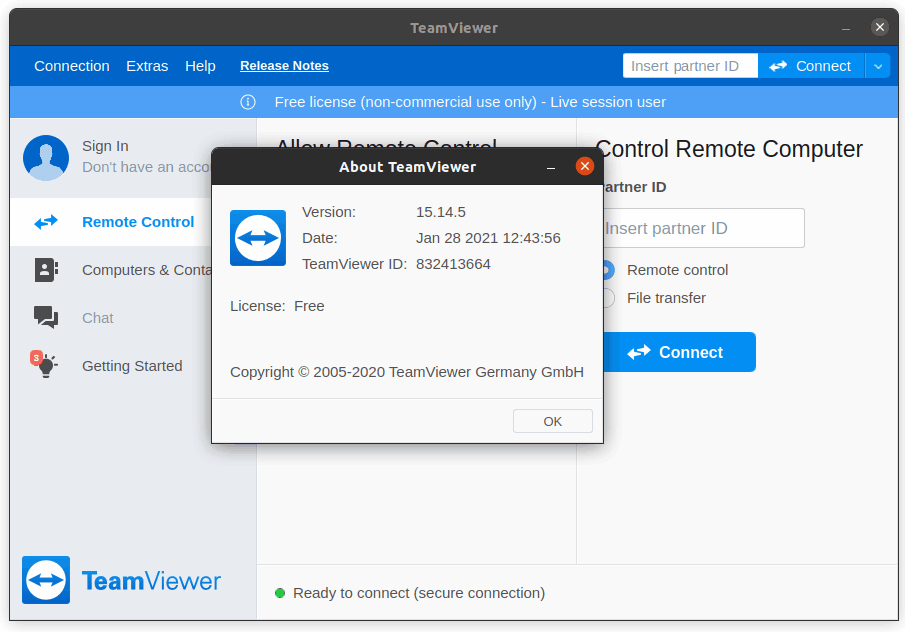Open the Release Notes link
The image size is (905, 632).
pos(285,66)
